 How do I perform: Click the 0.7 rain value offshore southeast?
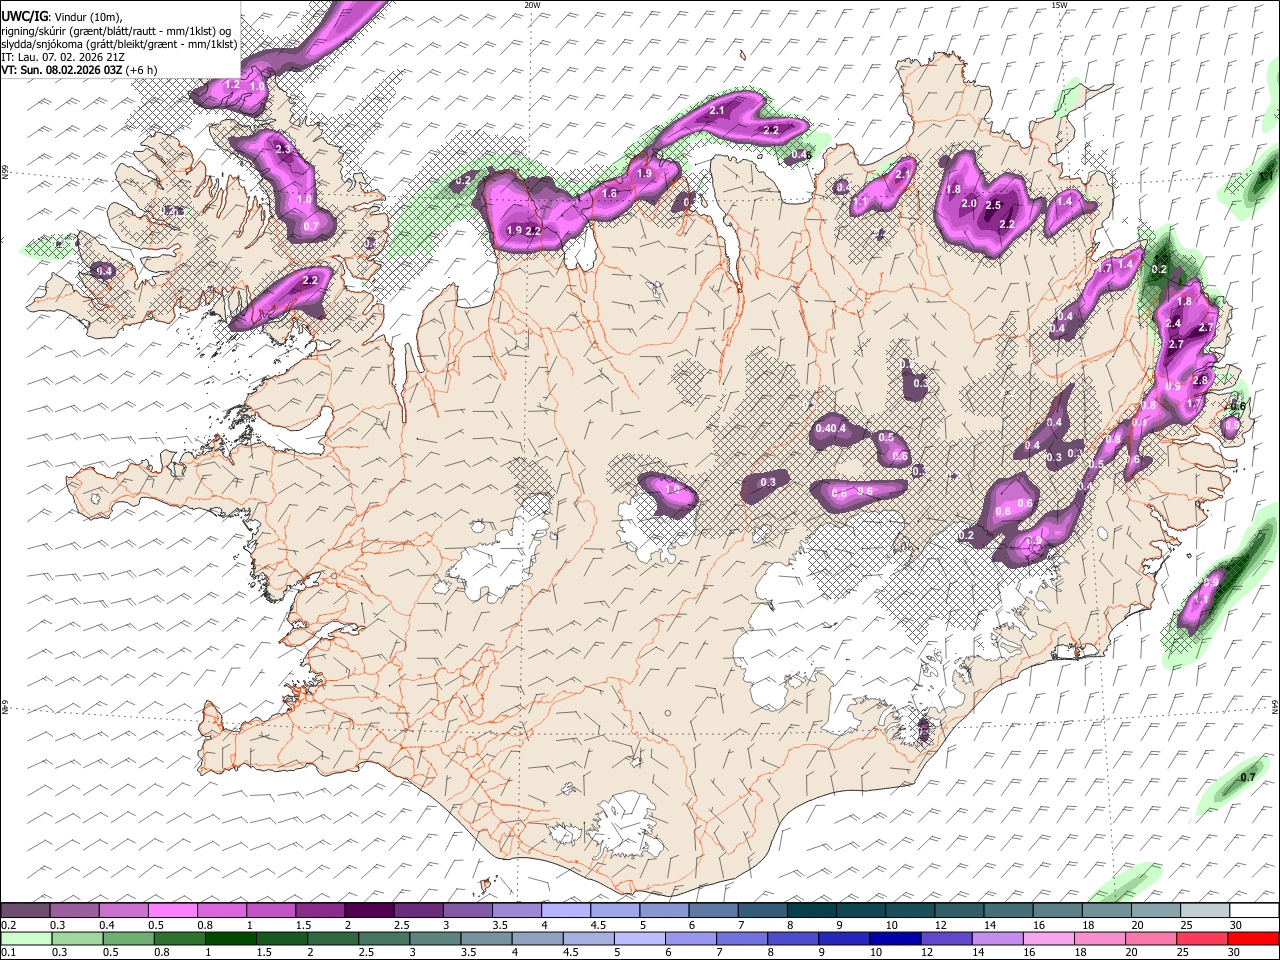tap(1247, 777)
